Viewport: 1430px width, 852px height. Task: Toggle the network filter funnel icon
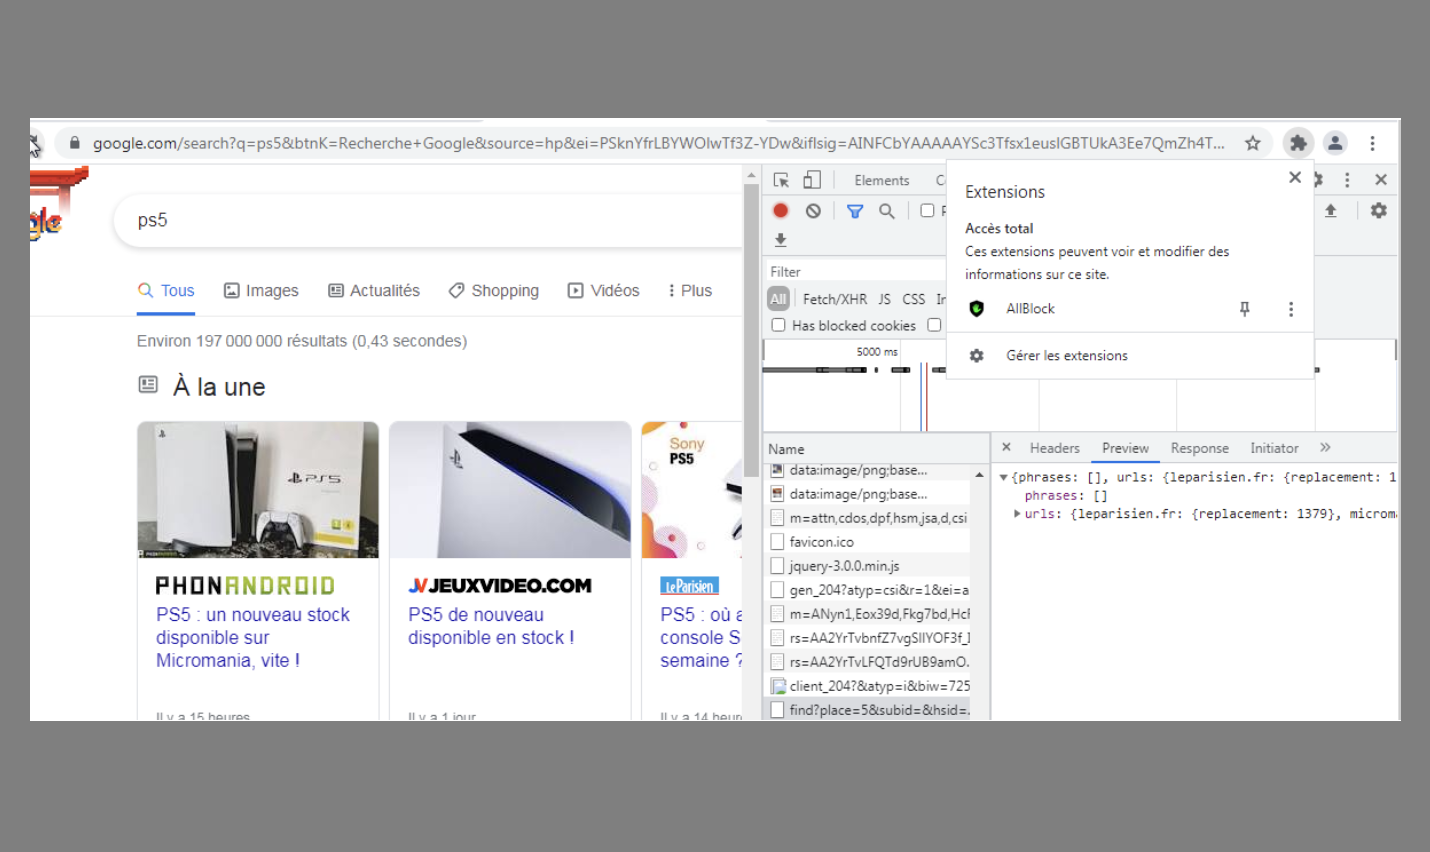point(855,211)
